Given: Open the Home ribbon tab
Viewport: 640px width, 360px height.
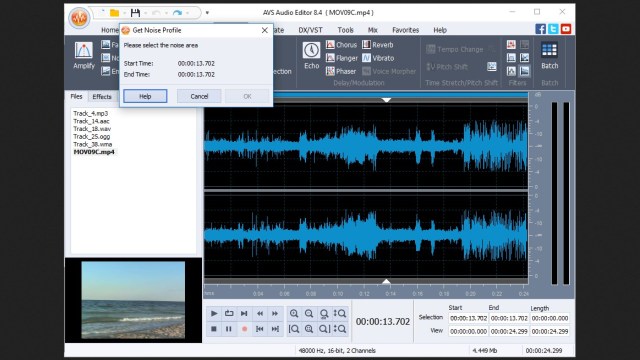Looking at the screenshot, I should coord(109,30).
